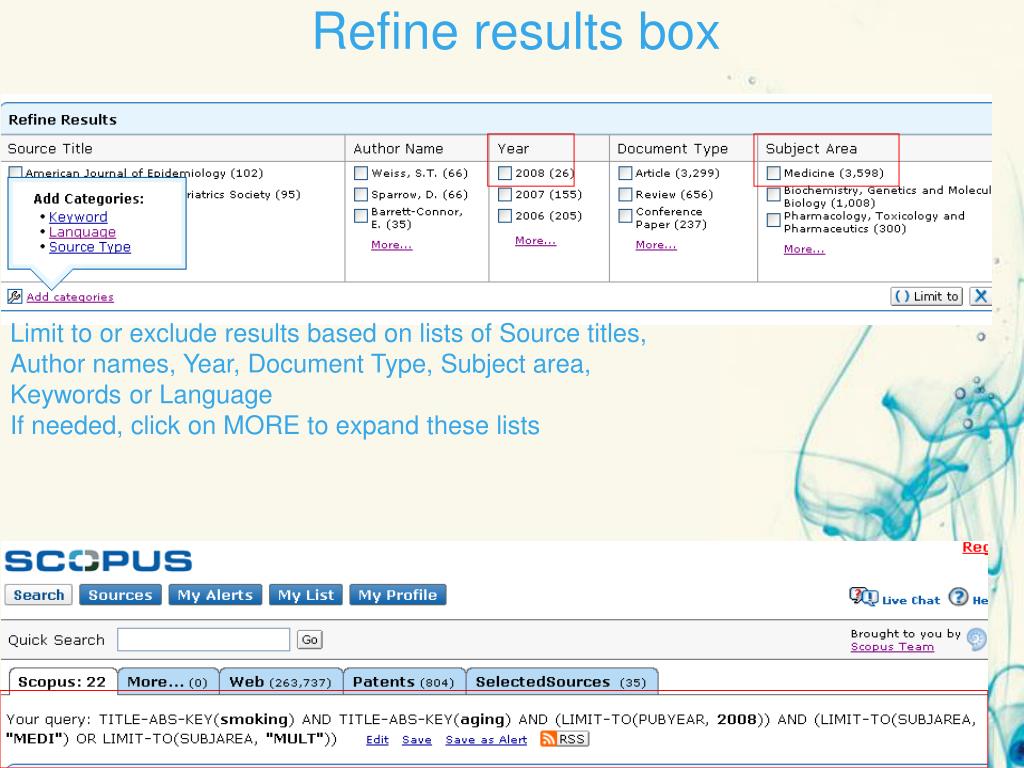This screenshot has width=1024, height=768.
Task: Add the Language category
Action: pyautogui.click(x=82, y=232)
